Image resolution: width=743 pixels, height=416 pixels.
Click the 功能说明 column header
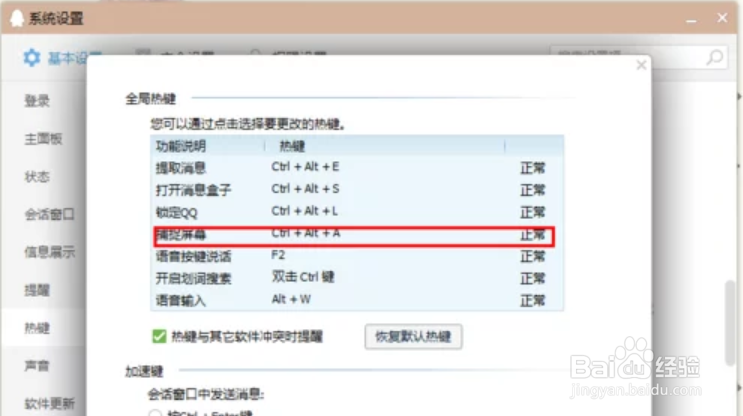[181, 146]
